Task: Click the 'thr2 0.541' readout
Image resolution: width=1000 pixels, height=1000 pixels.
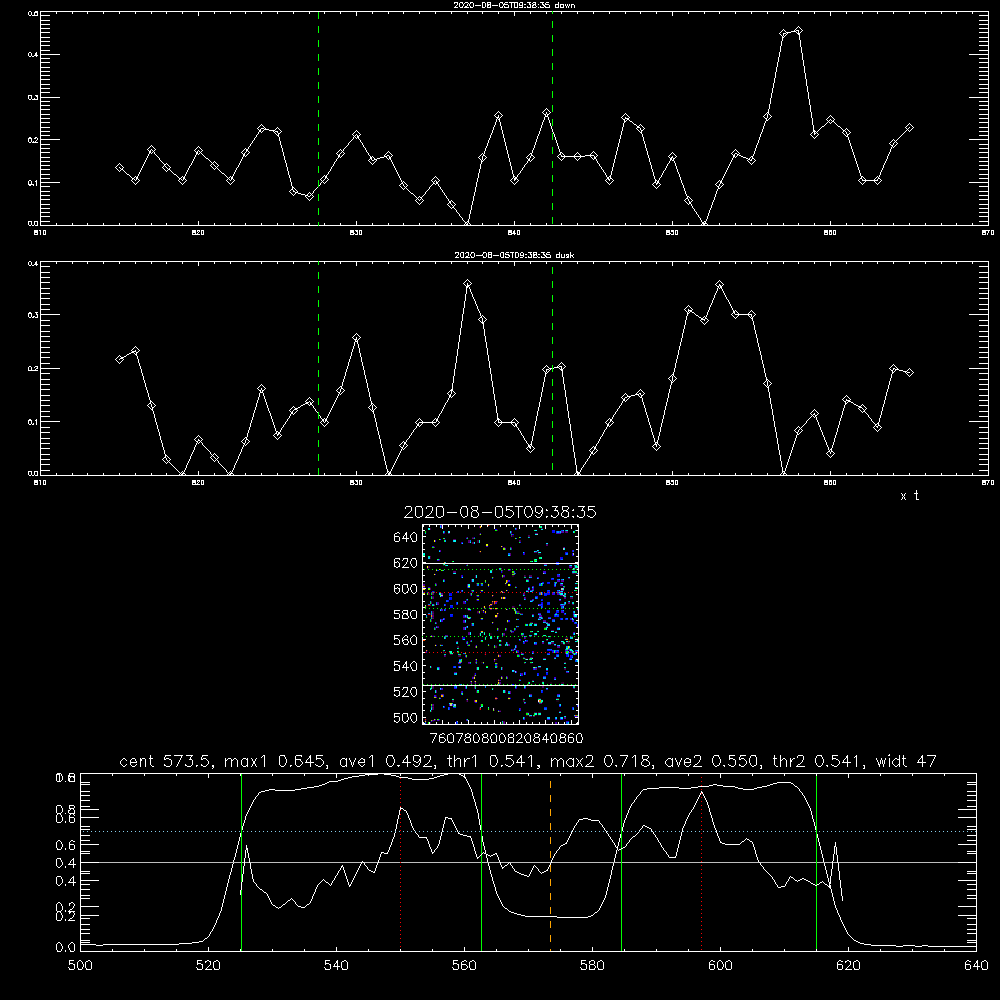Action: [x=818, y=761]
